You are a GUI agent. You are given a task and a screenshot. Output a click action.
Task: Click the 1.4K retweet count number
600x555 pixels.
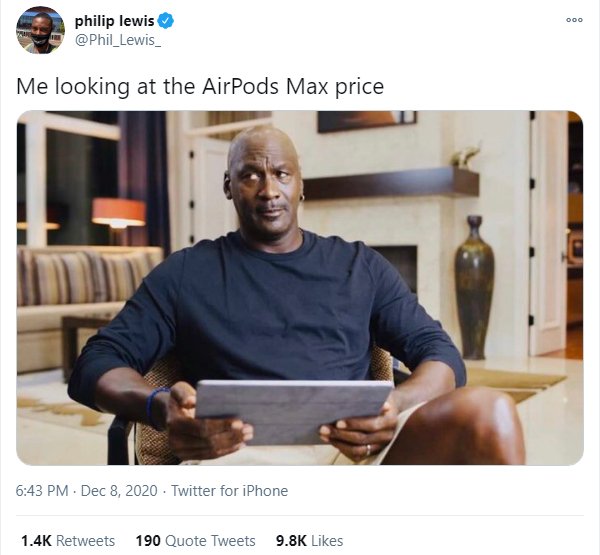point(36,541)
